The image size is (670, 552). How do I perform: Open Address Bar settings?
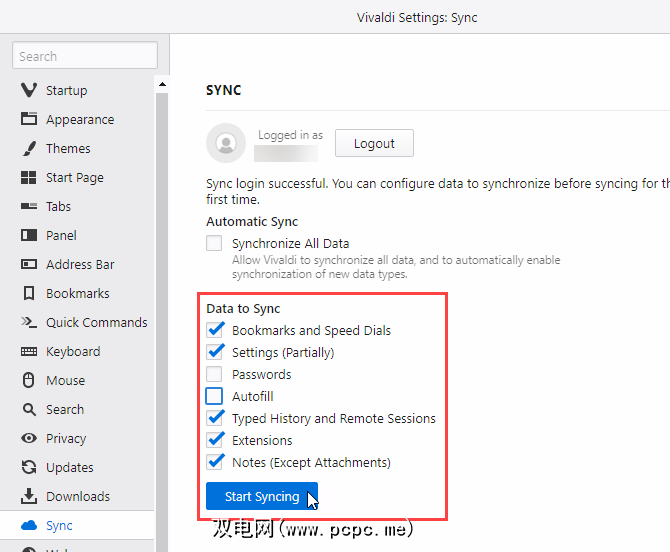pyautogui.click(x=80, y=264)
